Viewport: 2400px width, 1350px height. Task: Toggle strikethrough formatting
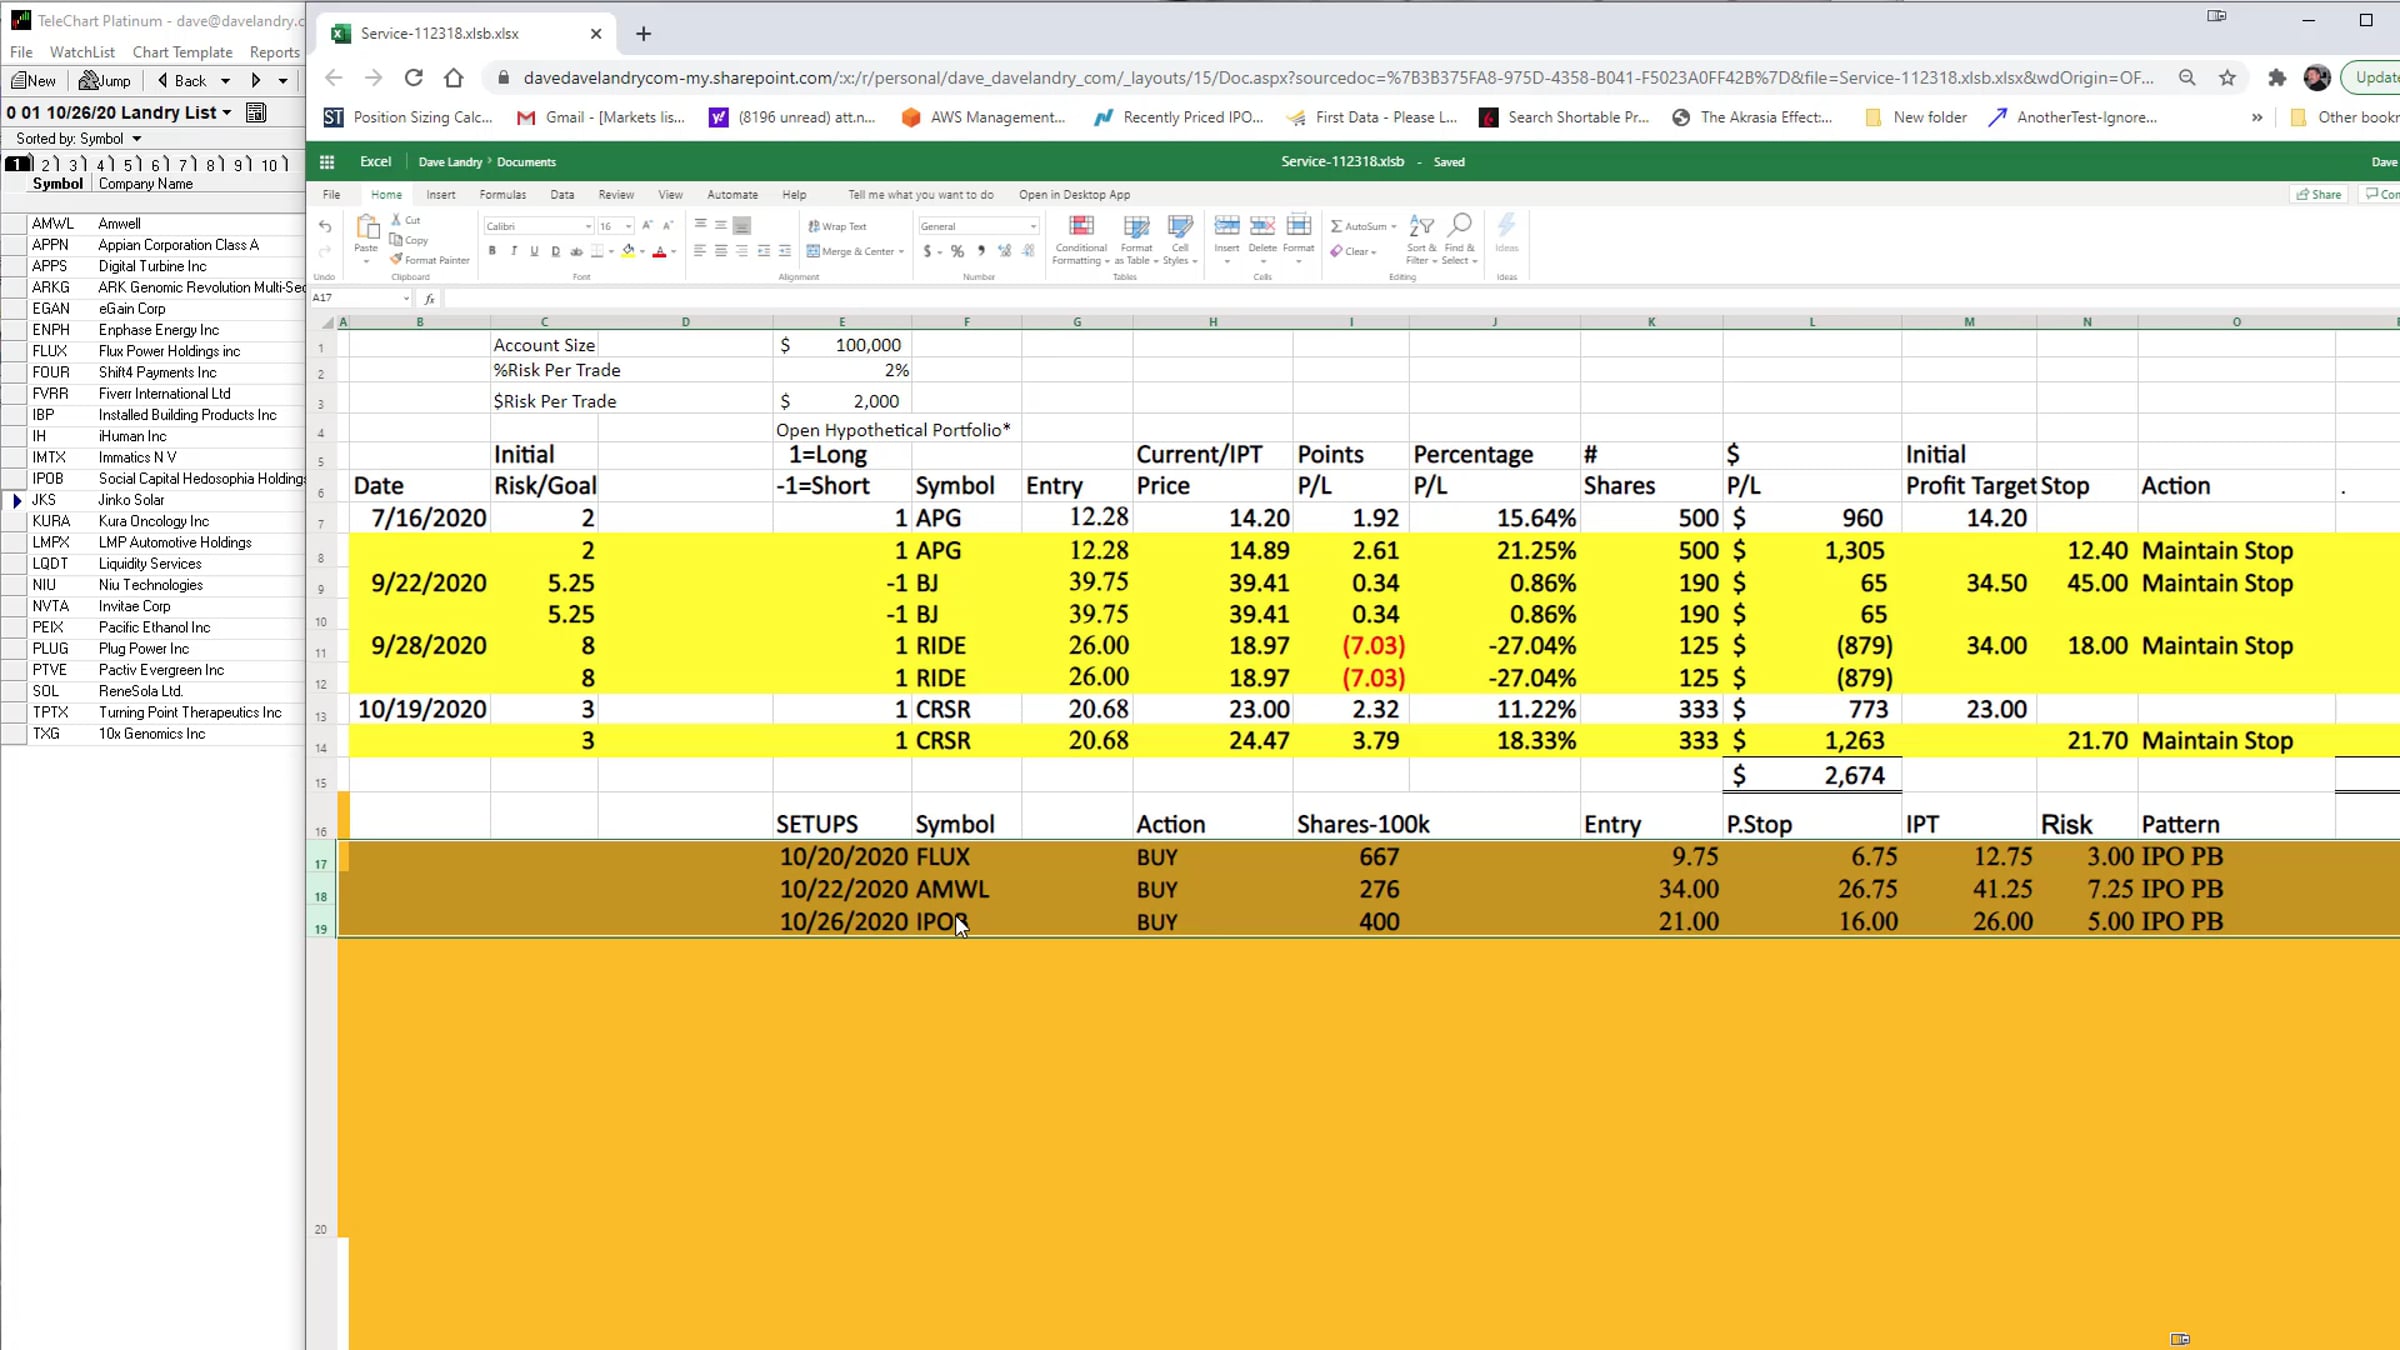(576, 251)
